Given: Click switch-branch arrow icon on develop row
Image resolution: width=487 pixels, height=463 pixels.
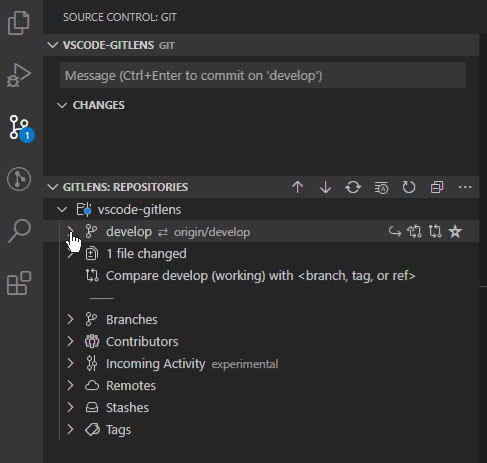Looking at the screenshot, I should point(395,231).
